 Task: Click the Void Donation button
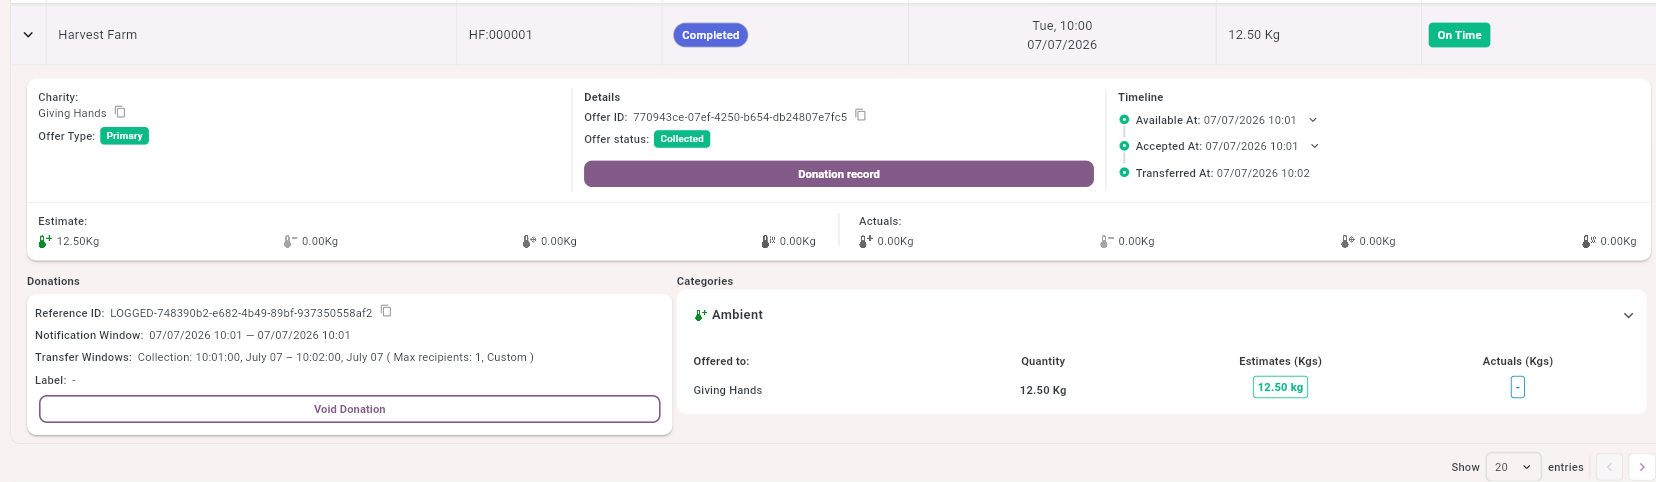[350, 409]
